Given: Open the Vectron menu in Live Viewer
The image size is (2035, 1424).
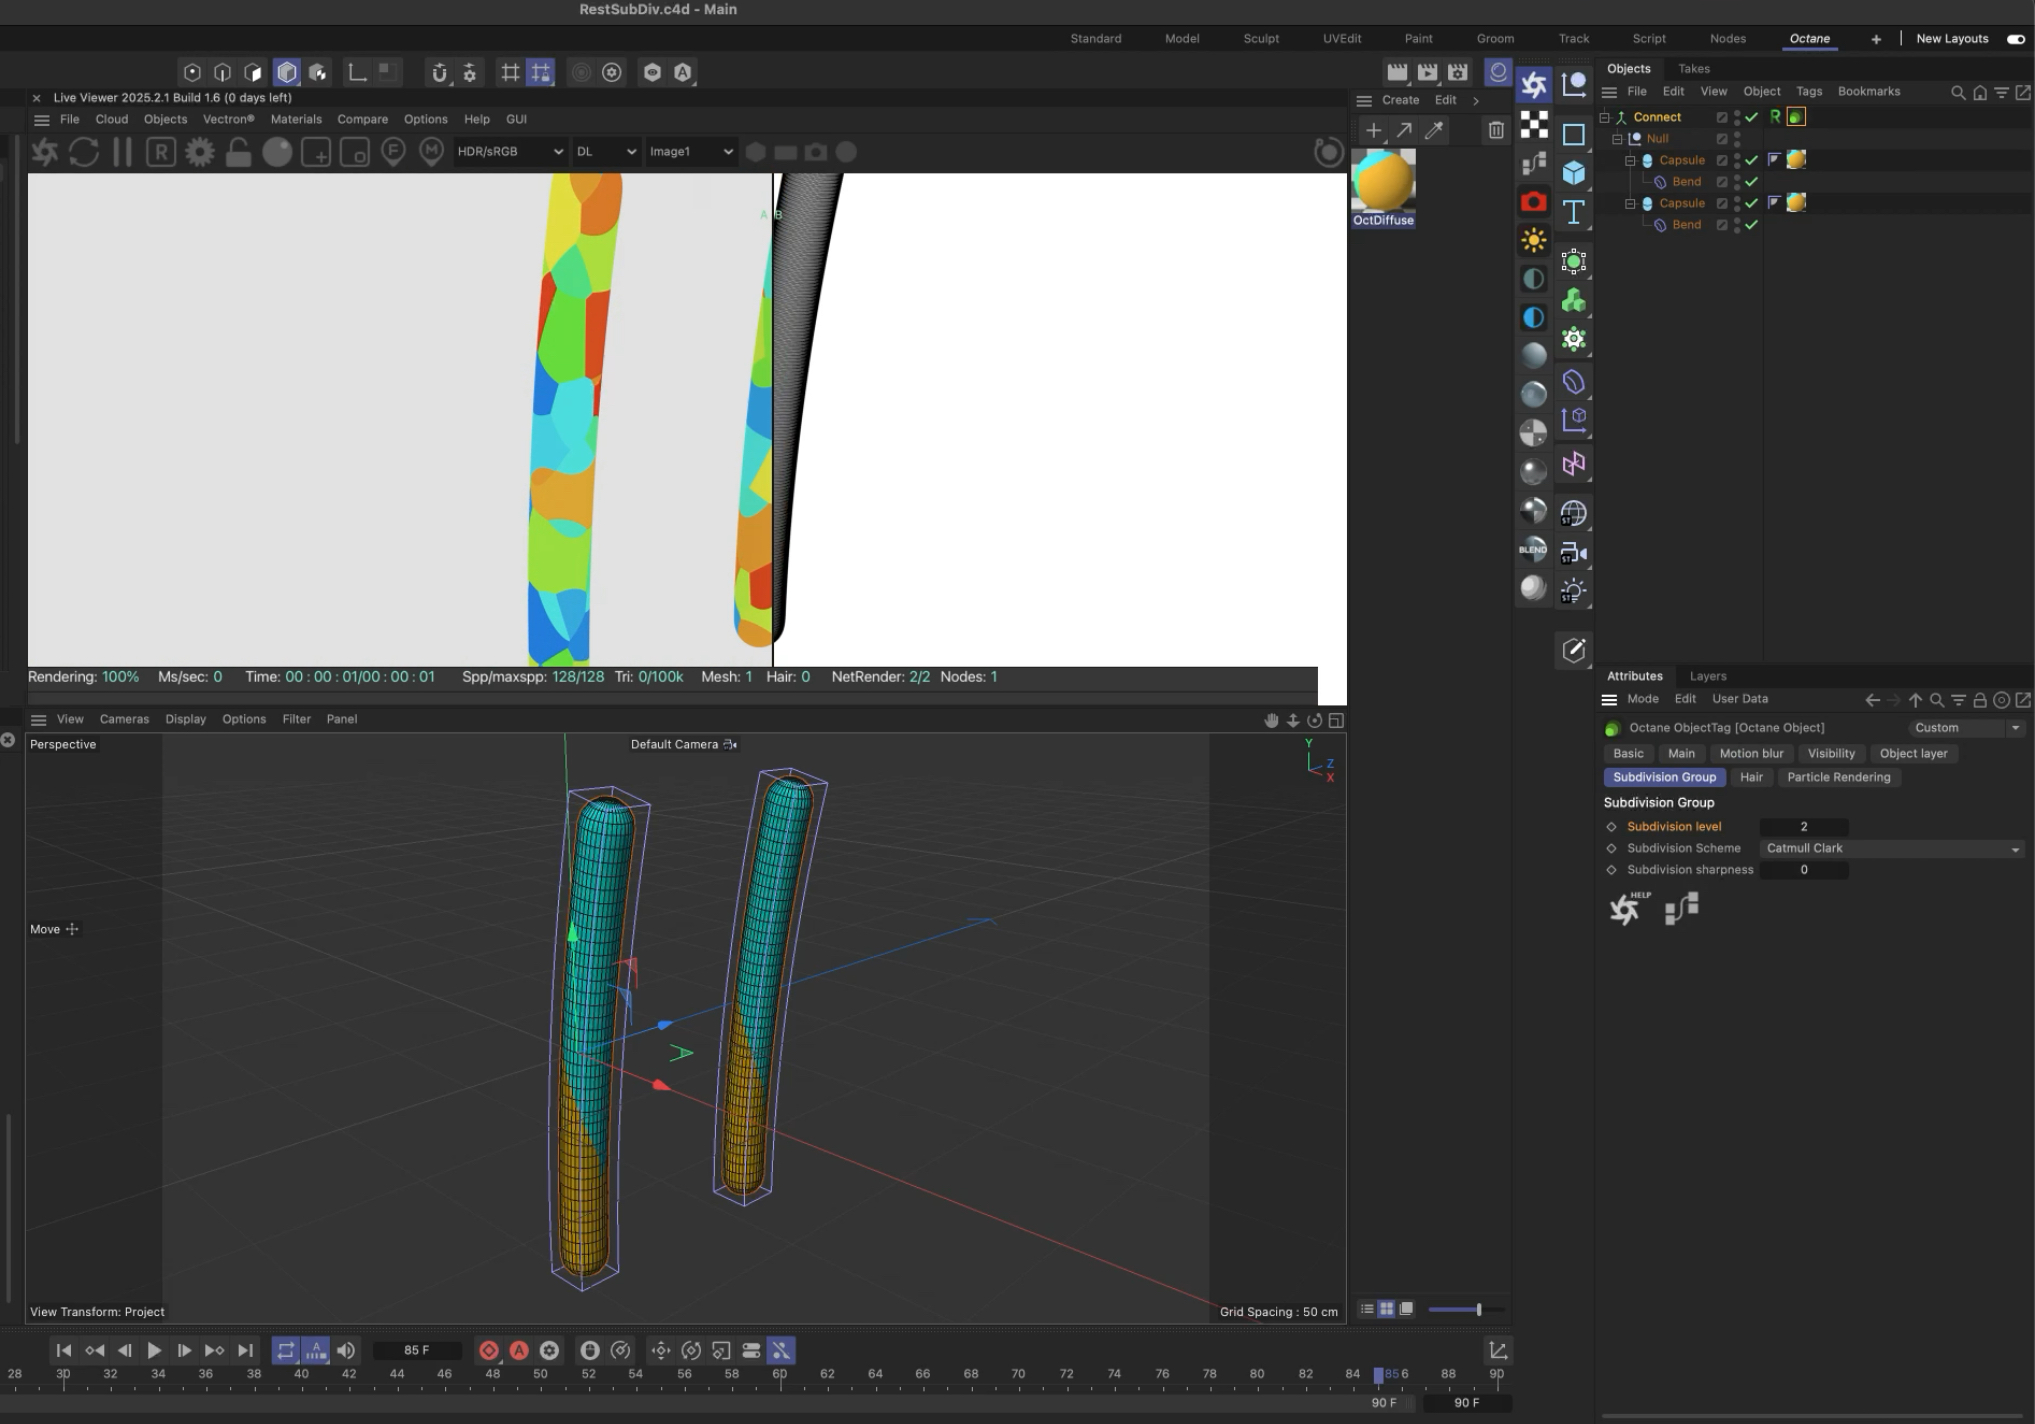Looking at the screenshot, I should [228, 119].
